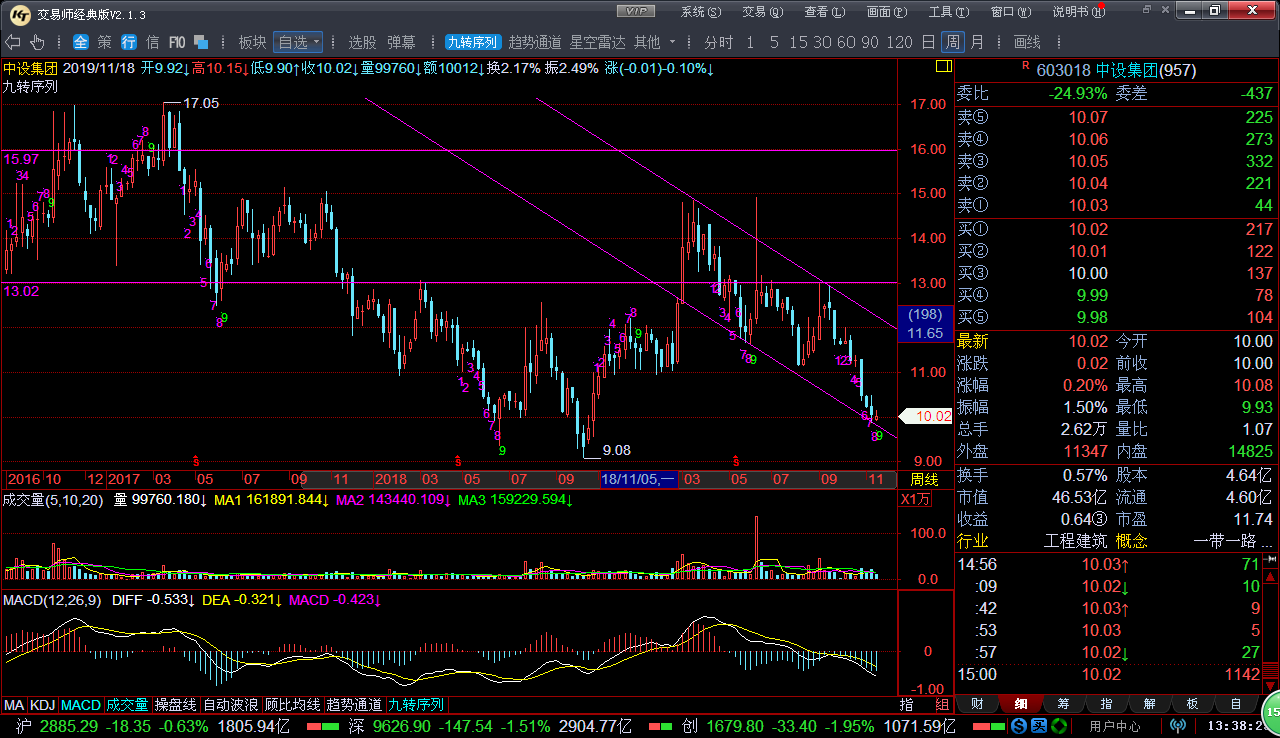This screenshot has width=1280, height=738.
Task: Open the 用户中心 user center link
Action: point(1115,726)
